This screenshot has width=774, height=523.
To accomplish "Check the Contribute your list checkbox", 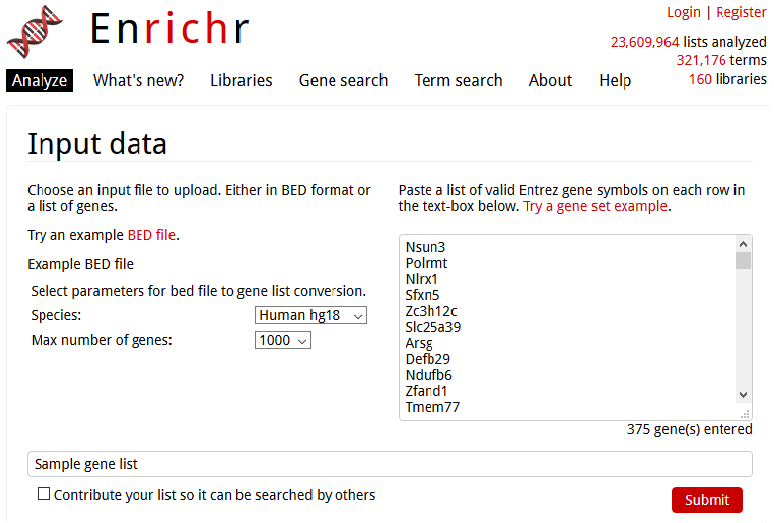I will [44, 494].
